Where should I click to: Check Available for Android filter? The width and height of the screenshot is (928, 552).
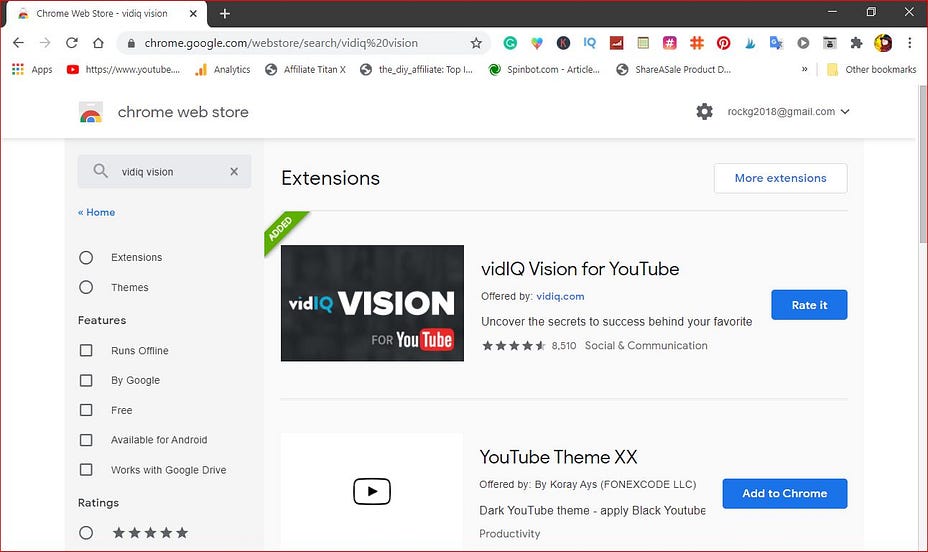[86, 440]
